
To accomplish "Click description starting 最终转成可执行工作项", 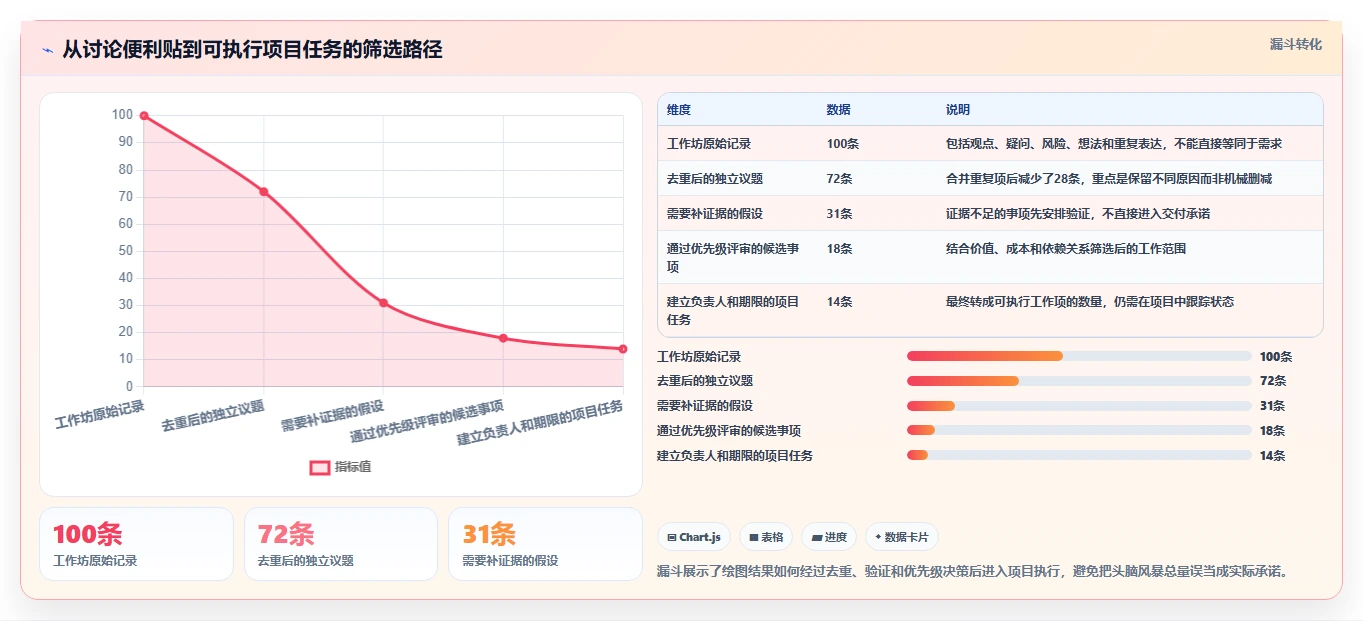I will (x=1090, y=302).
